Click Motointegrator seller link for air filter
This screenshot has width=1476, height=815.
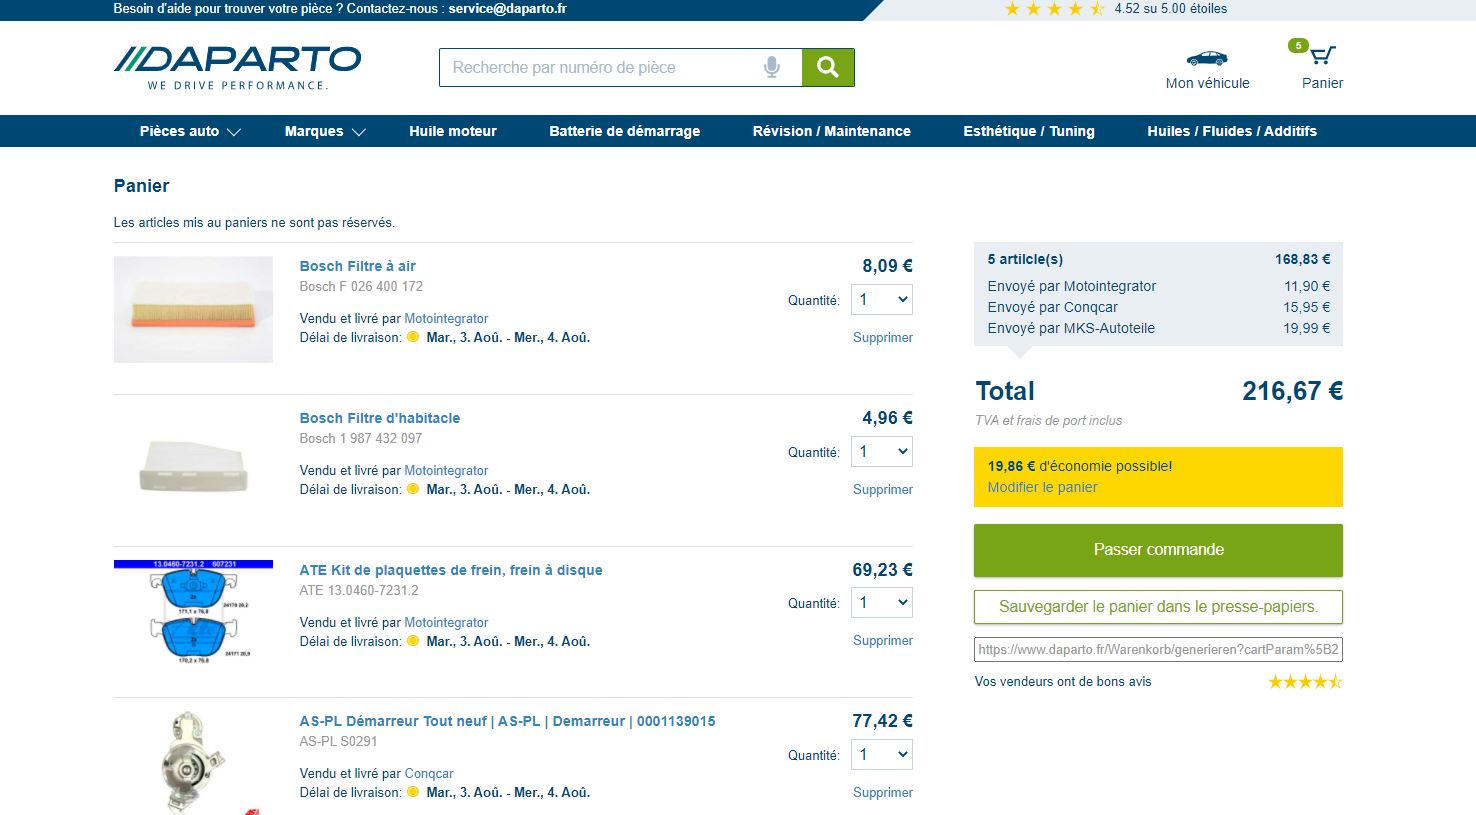tap(446, 319)
